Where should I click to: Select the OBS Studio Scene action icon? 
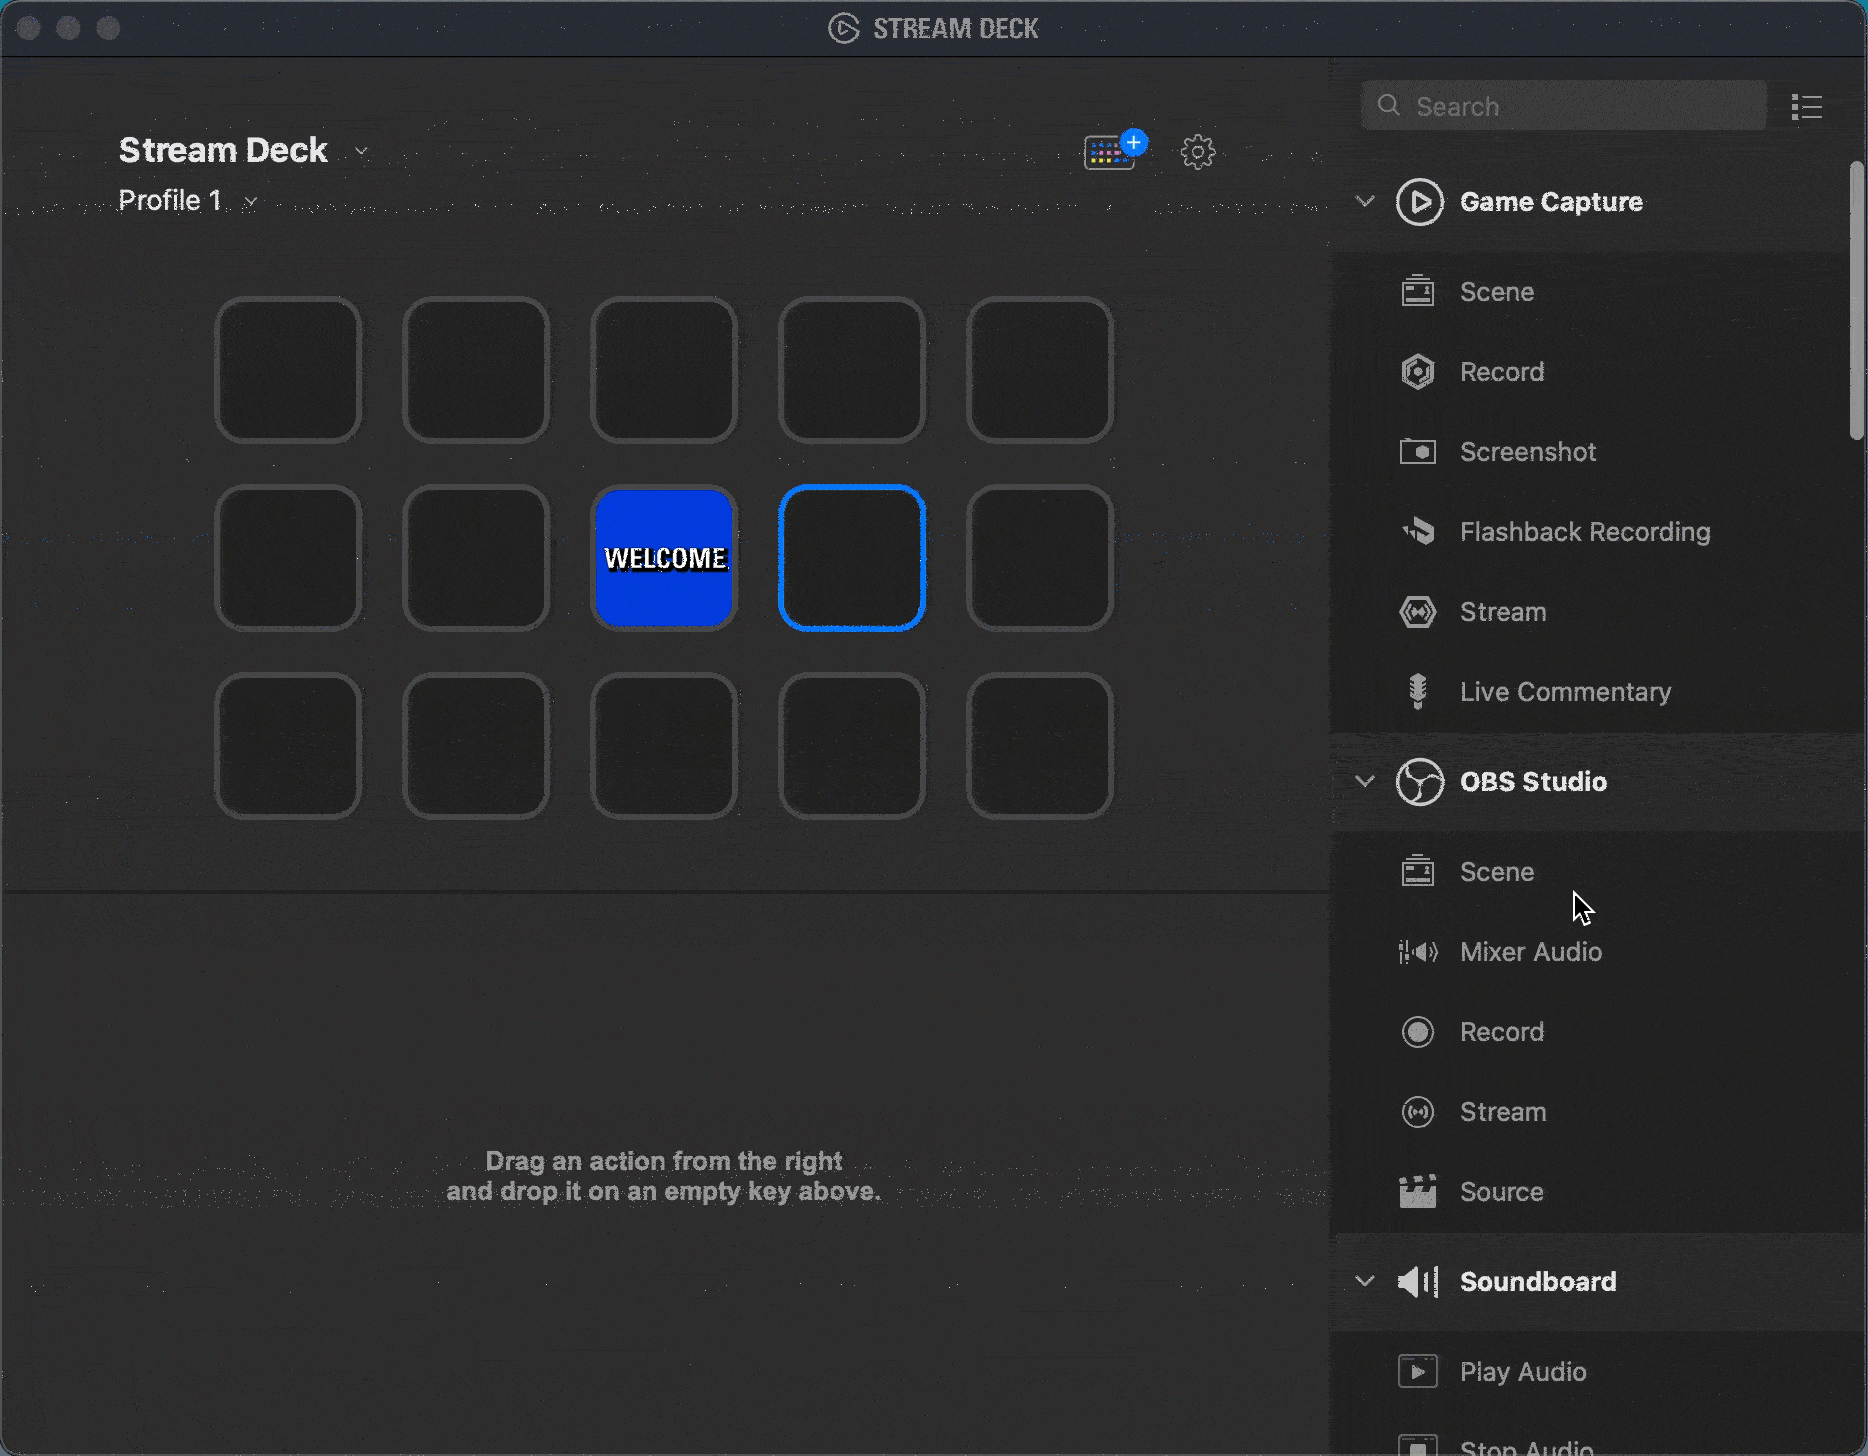(1418, 872)
